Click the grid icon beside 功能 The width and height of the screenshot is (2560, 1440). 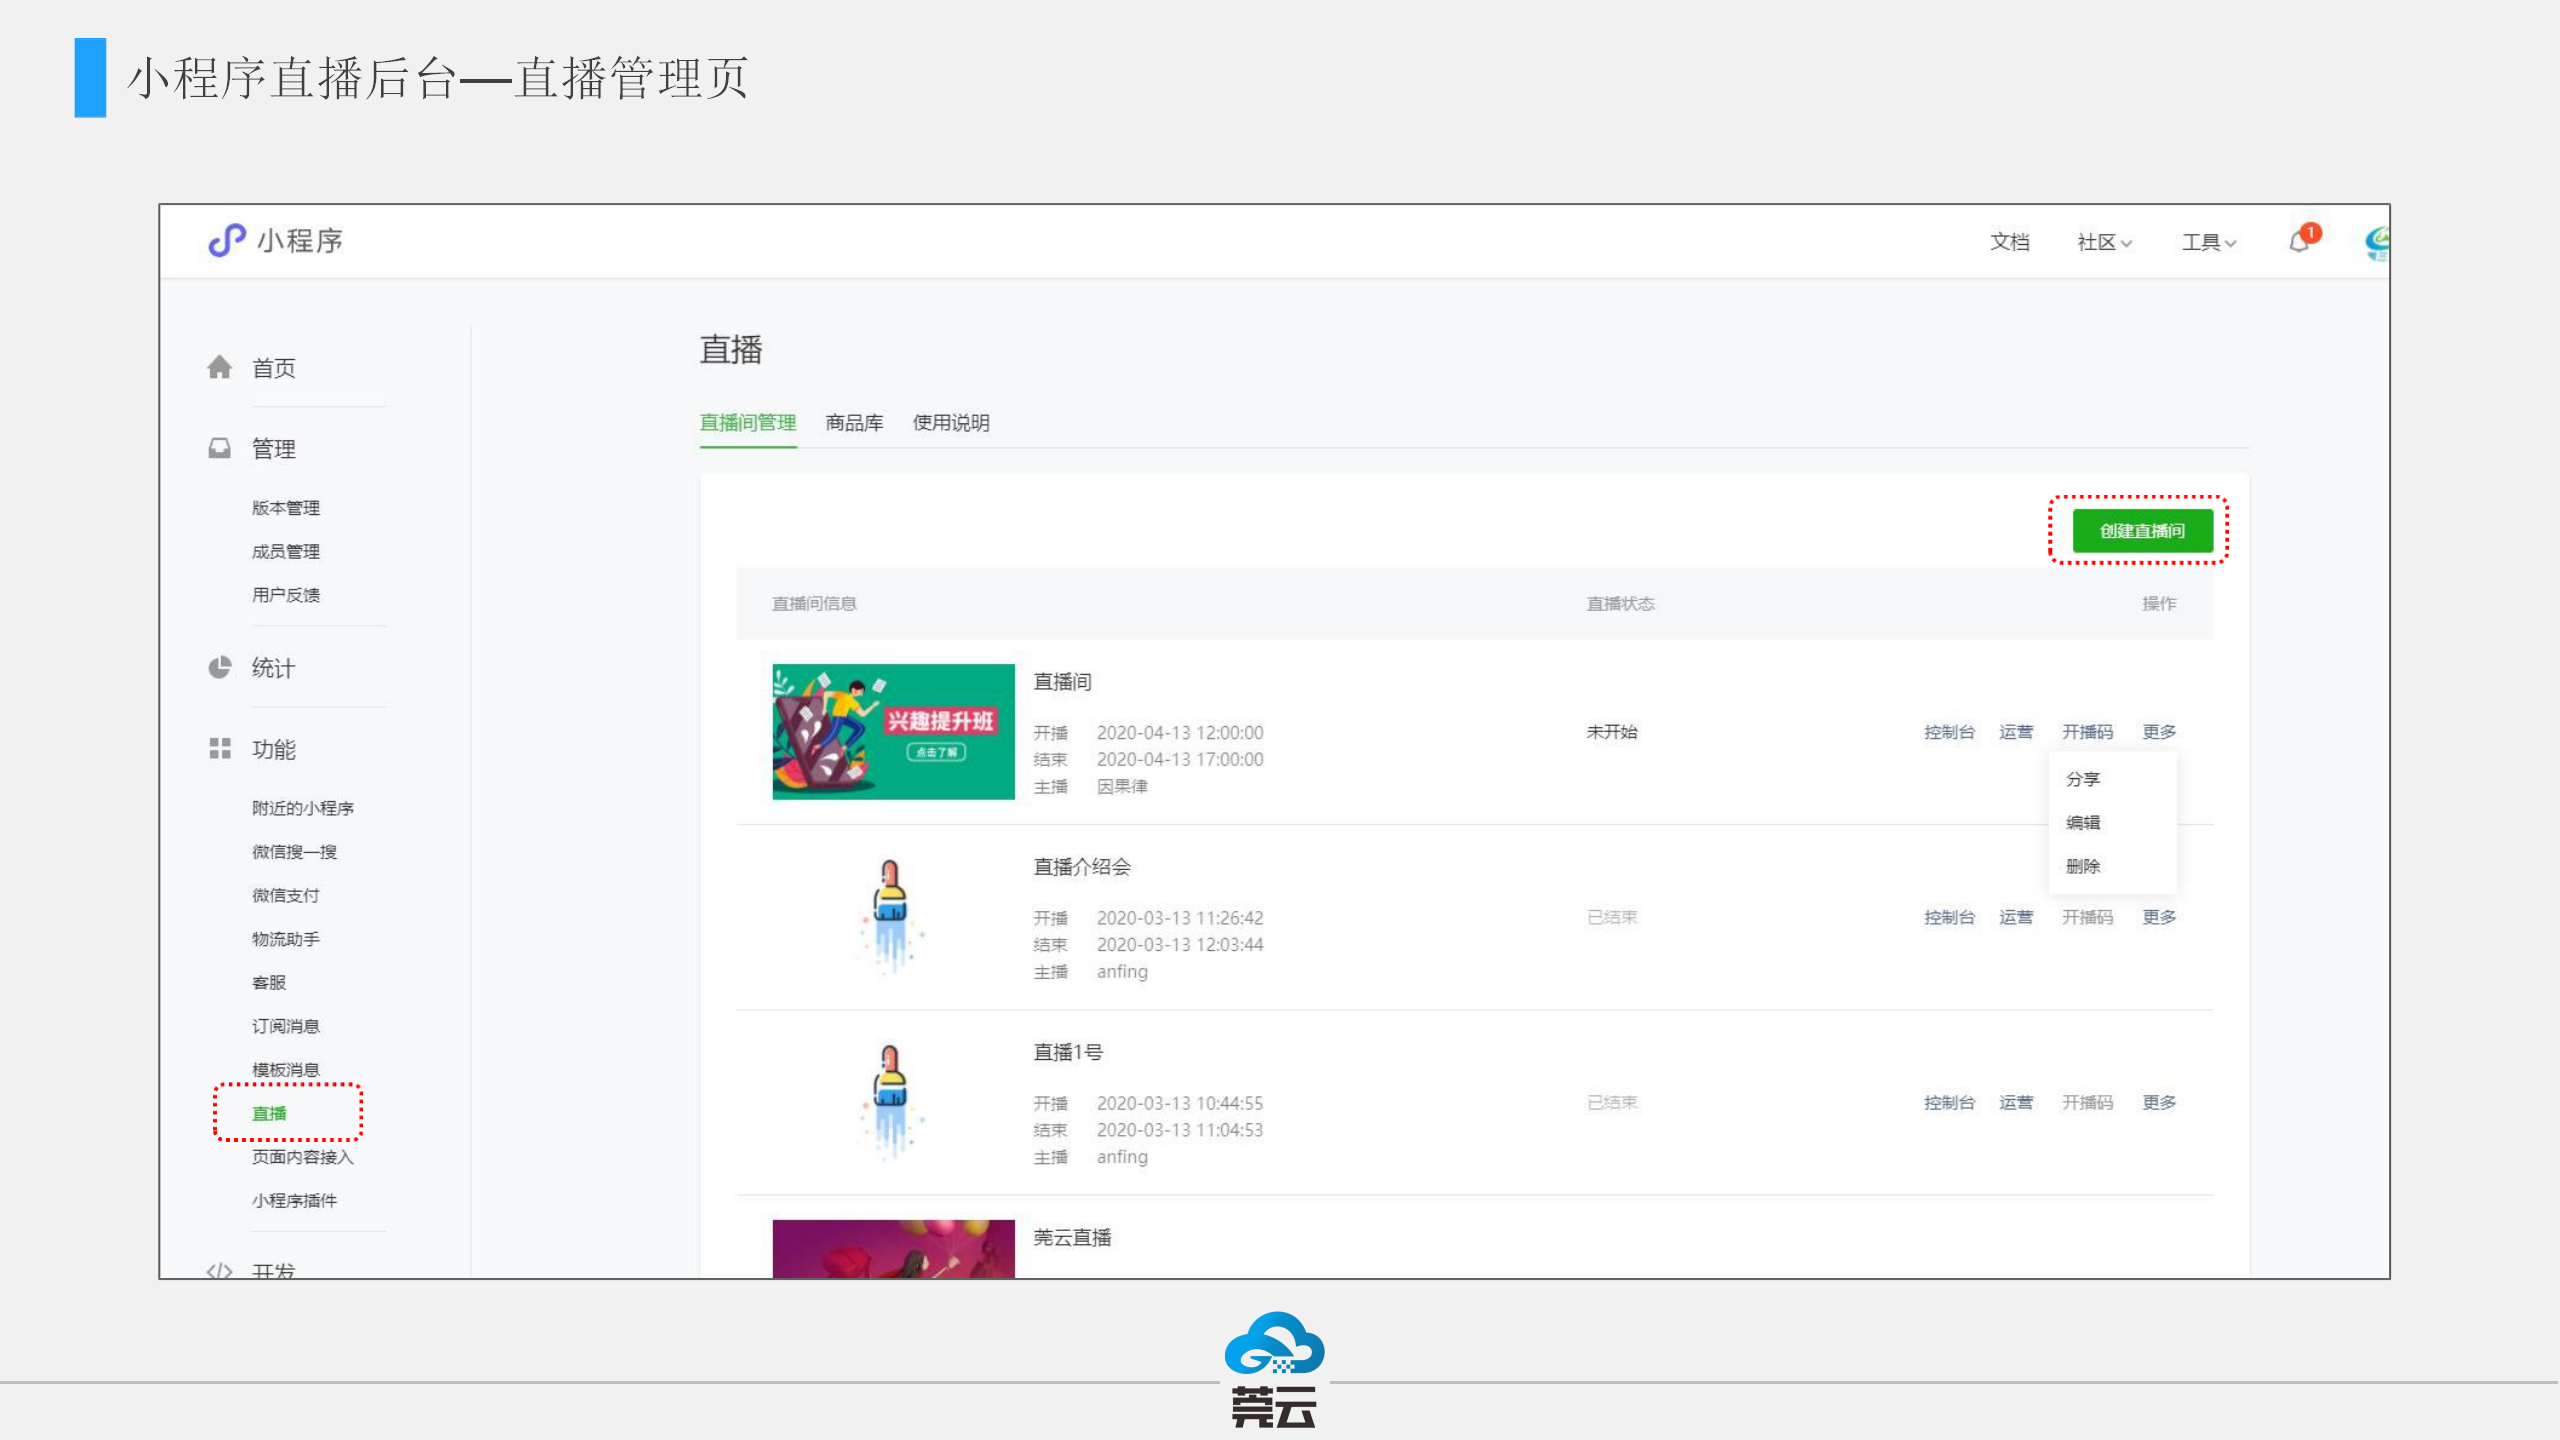[220, 748]
